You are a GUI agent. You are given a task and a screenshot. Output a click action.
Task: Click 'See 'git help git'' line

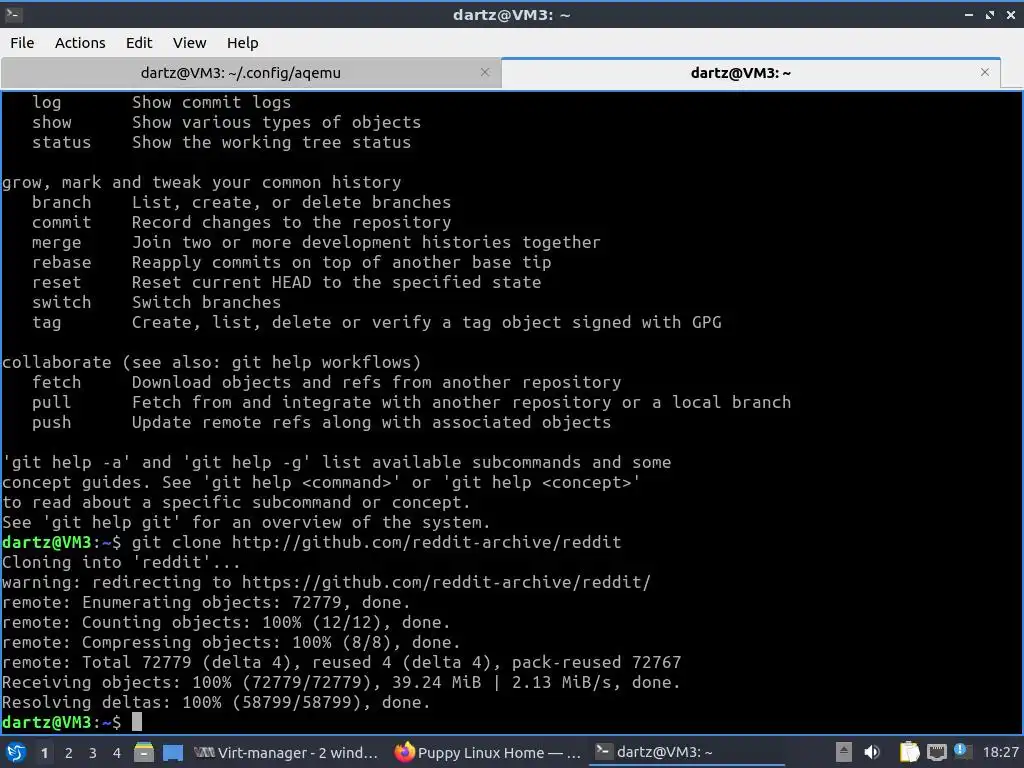point(246,522)
